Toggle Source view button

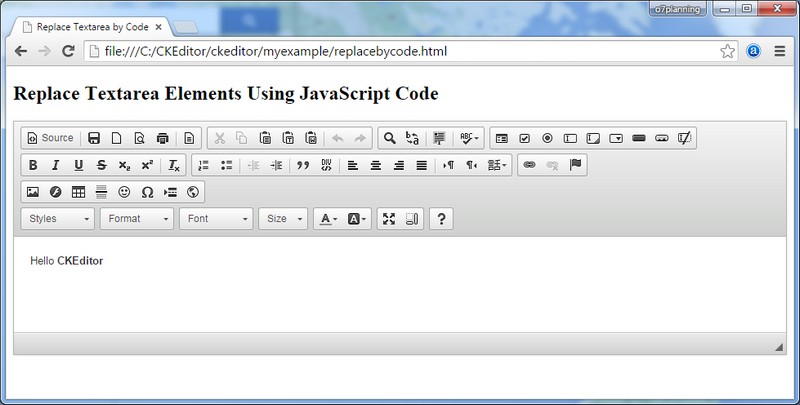click(50, 138)
